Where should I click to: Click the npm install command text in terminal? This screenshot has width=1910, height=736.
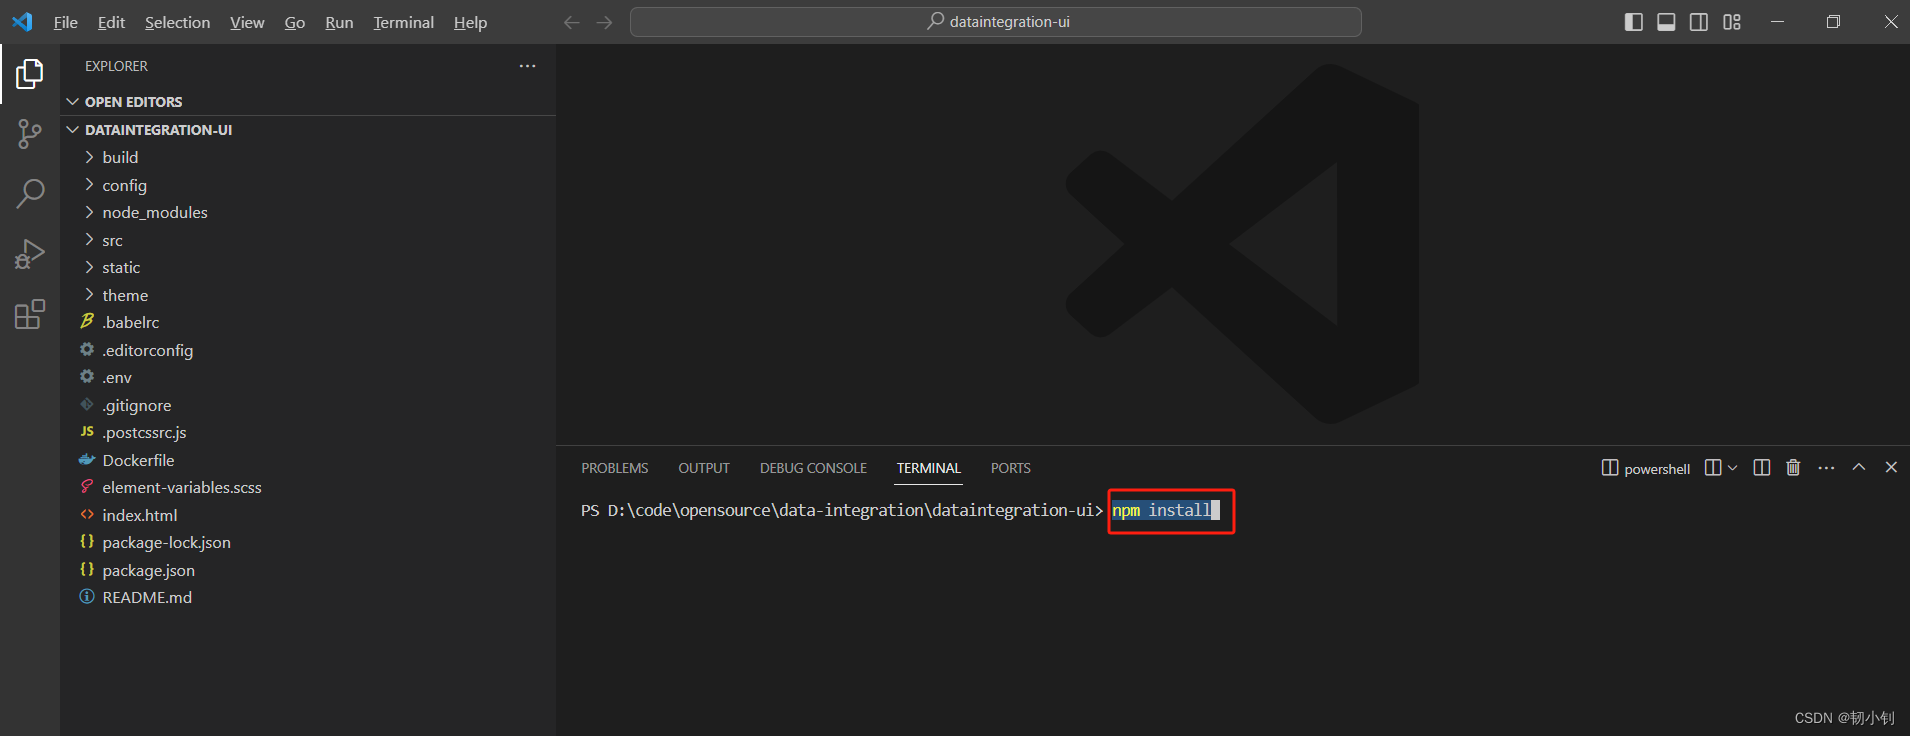tap(1161, 510)
